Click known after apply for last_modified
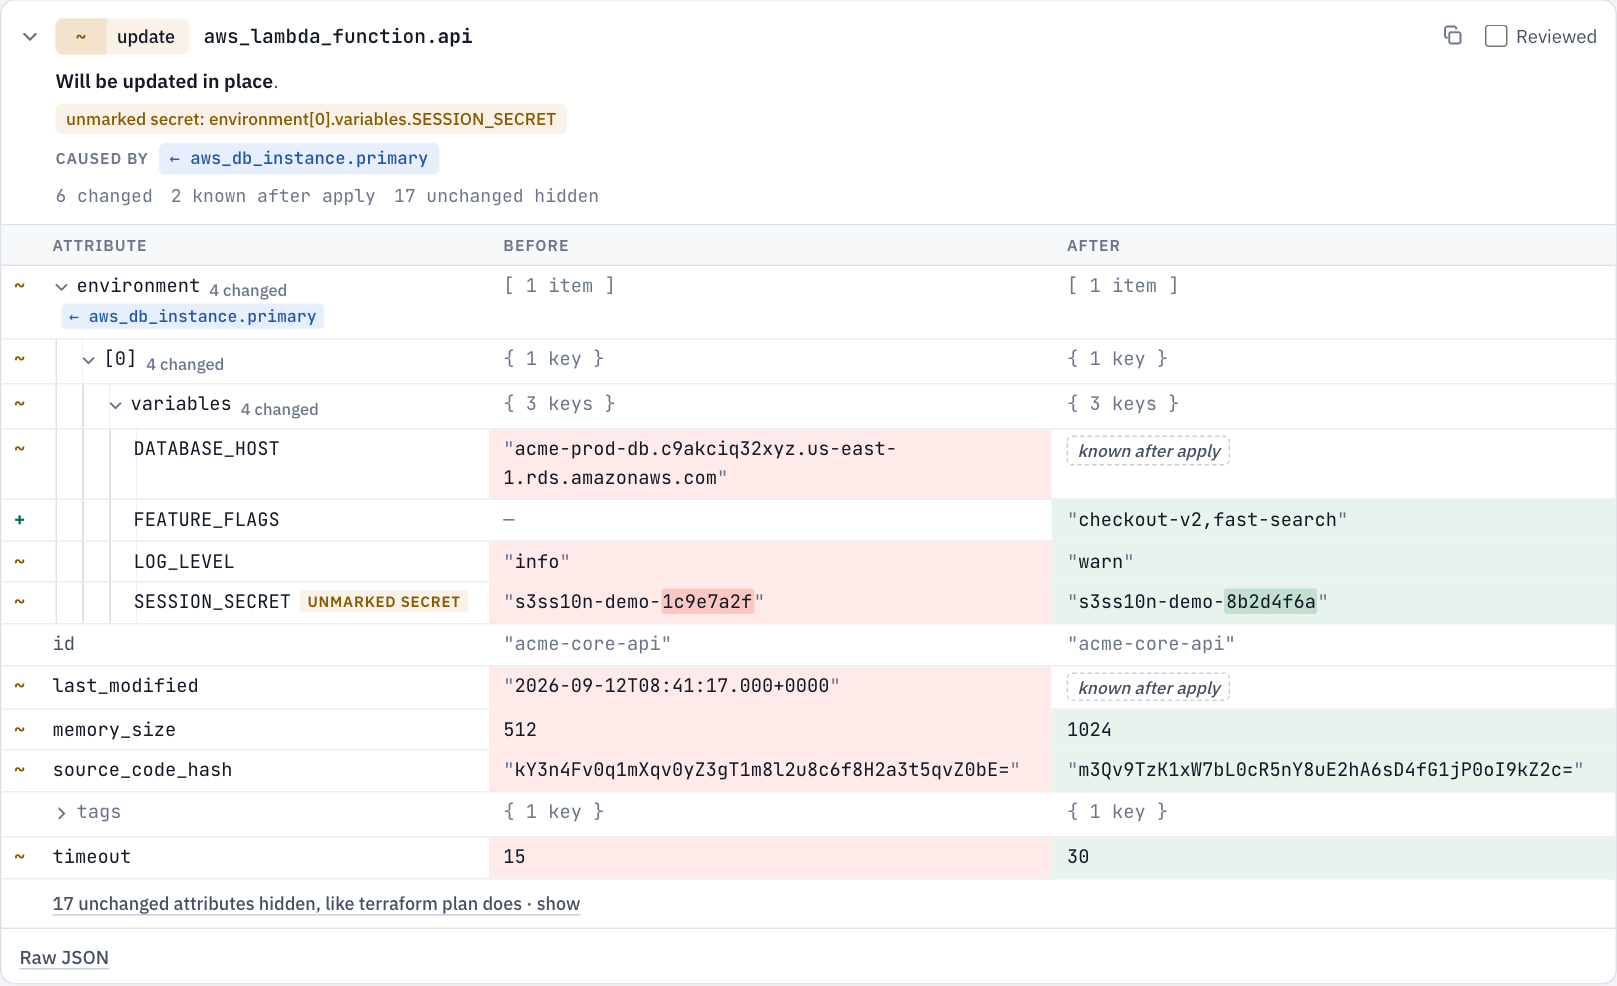This screenshot has width=1617, height=986. 1149,688
